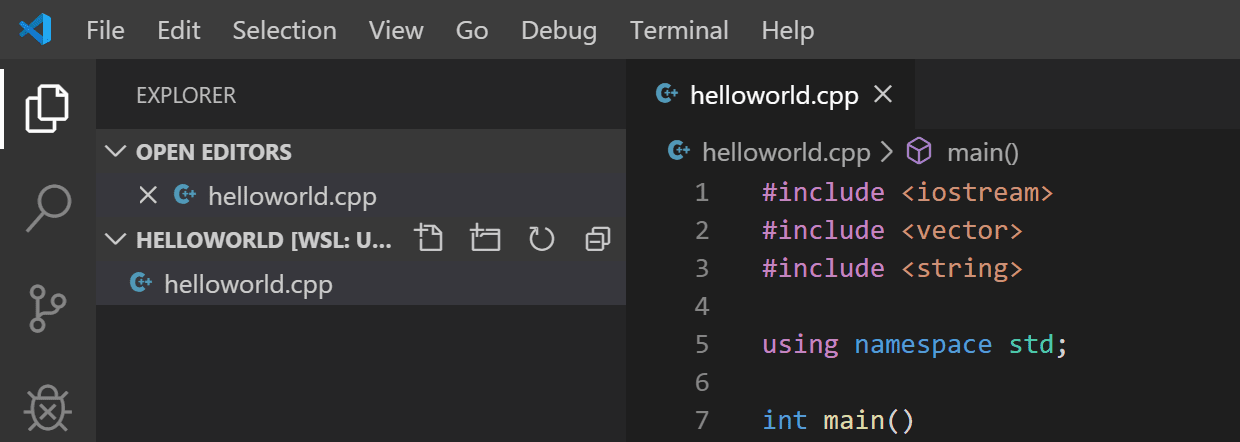This screenshot has height=442, width=1240.
Task: Refresh the Explorer file tree
Action: coord(541,239)
